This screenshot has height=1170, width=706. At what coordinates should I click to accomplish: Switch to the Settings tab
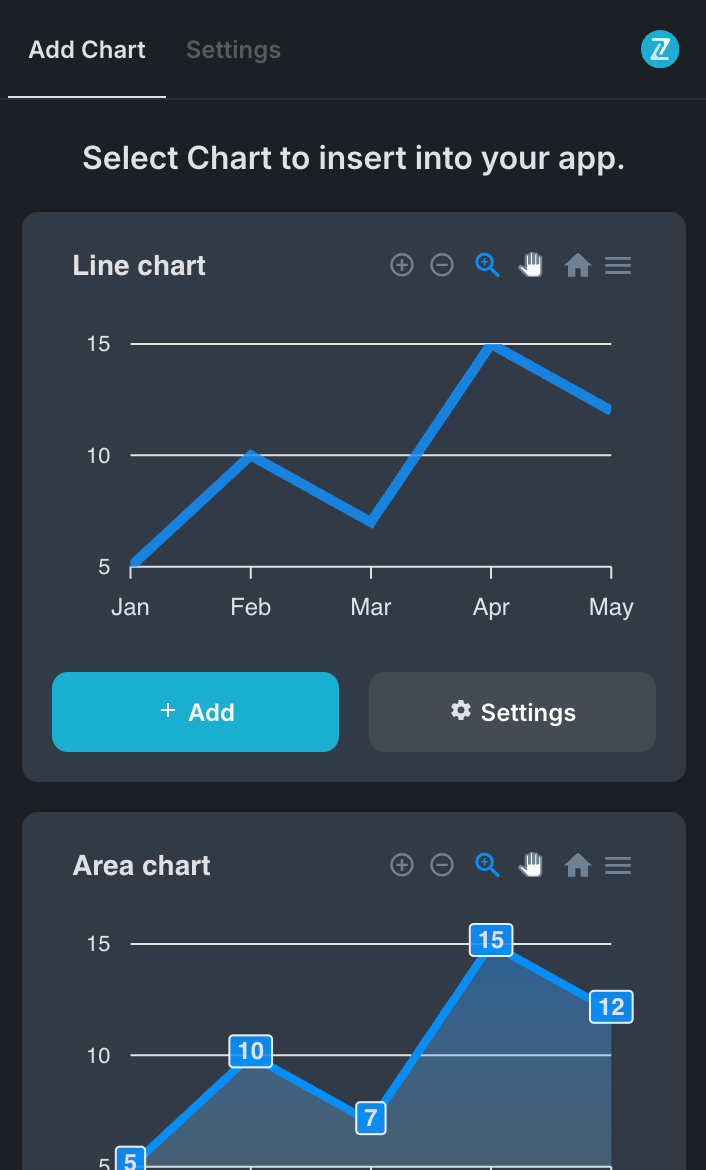coord(233,49)
